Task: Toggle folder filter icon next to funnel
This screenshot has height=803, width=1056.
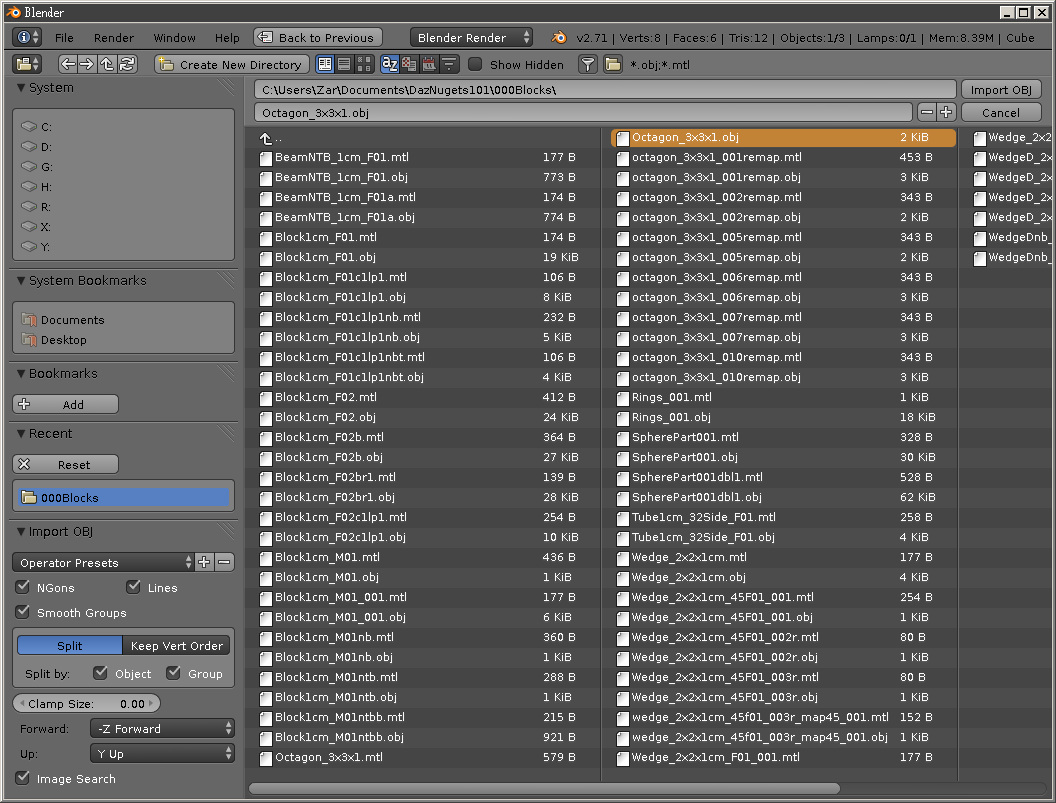Action: click(613, 64)
